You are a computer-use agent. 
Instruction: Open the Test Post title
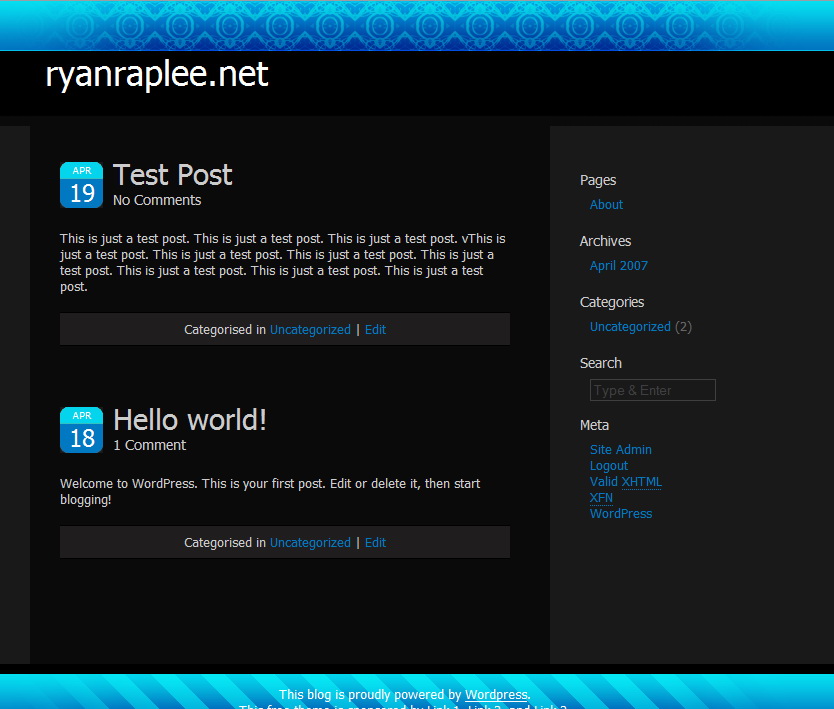tap(172, 175)
